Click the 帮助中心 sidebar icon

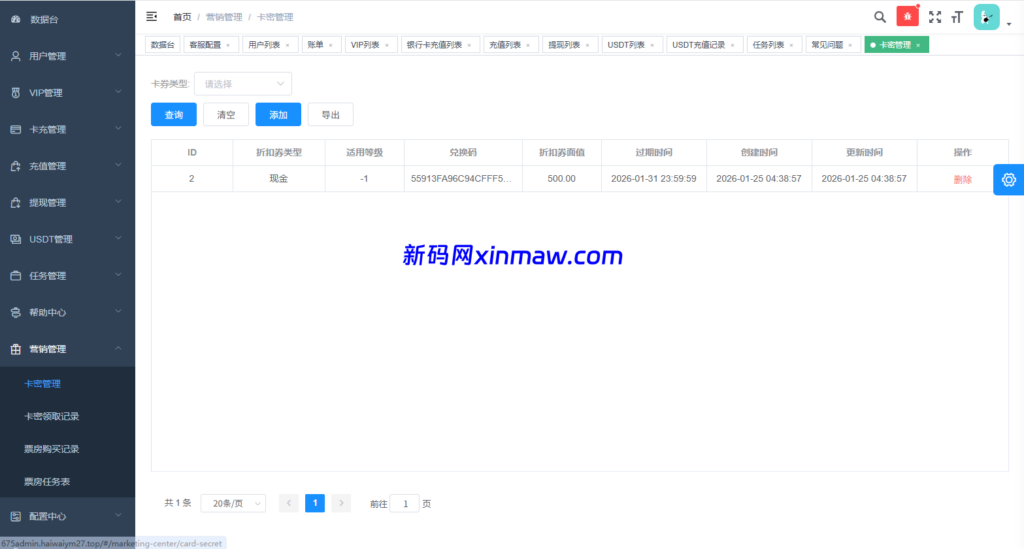point(16,312)
